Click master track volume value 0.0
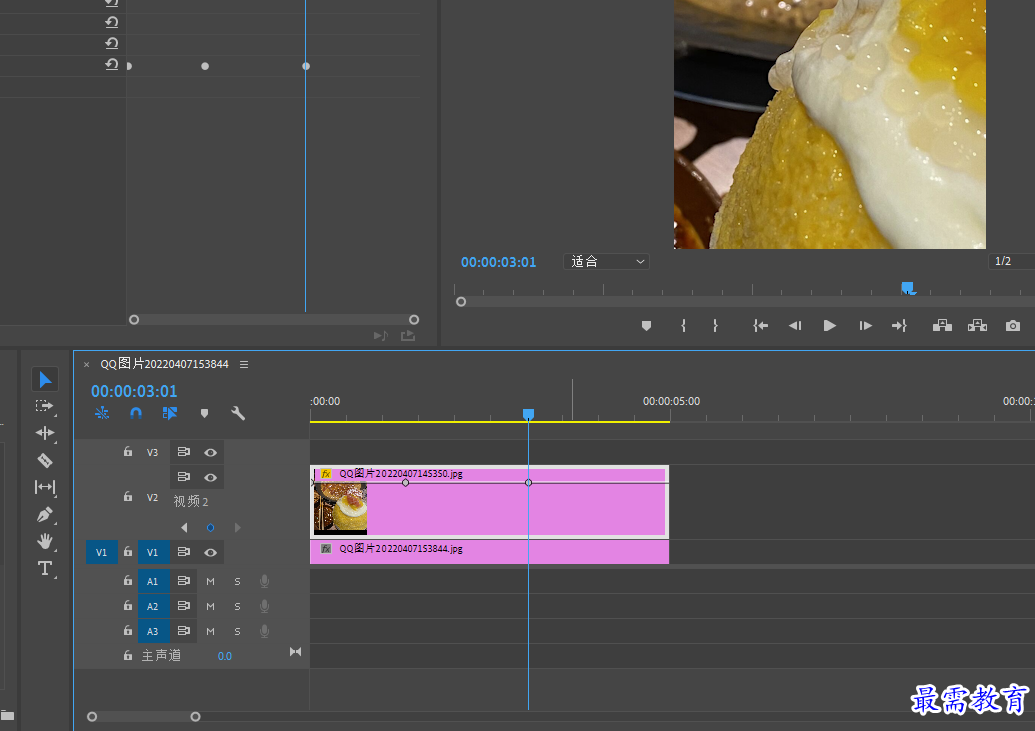 [x=224, y=656]
